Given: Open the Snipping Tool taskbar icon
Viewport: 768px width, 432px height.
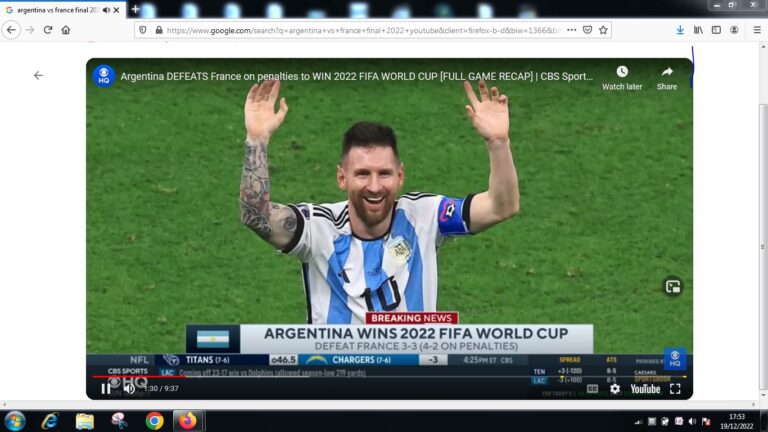Looking at the screenshot, I should point(119,421).
